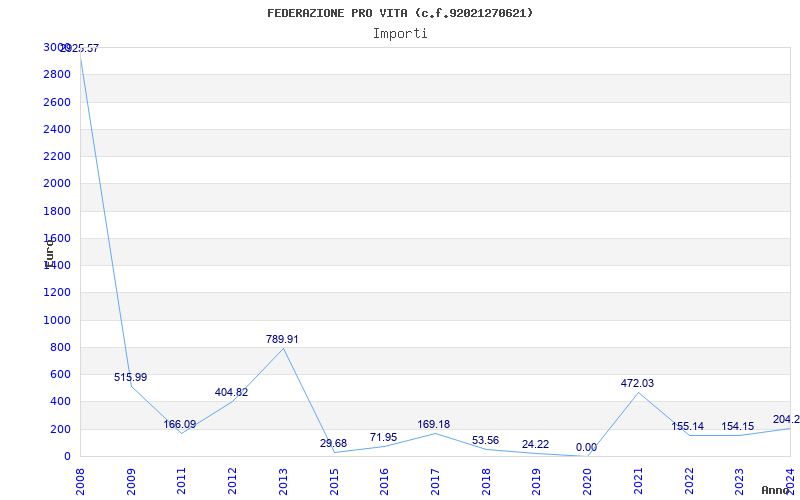The width and height of the screenshot is (800, 500).
Task: Click the 0.00 value at 2020
Action: click(x=586, y=447)
